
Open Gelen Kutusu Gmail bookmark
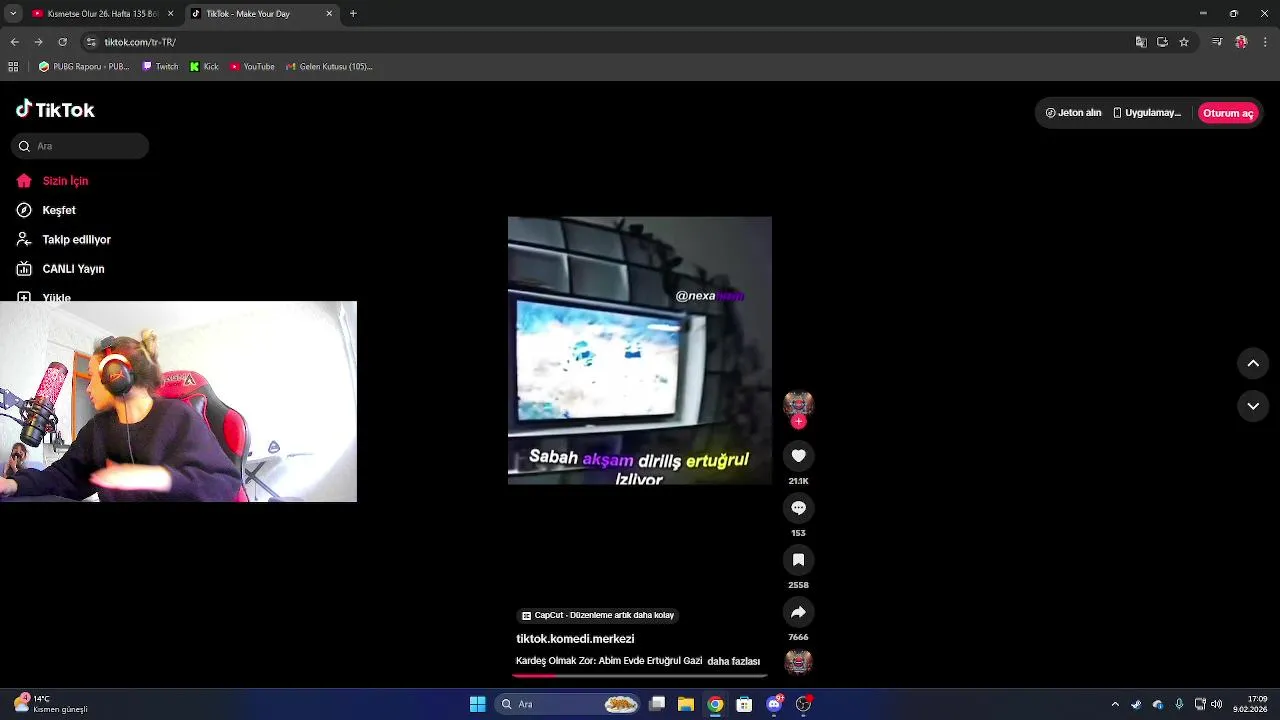pyautogui.click(x=329, y=67)
